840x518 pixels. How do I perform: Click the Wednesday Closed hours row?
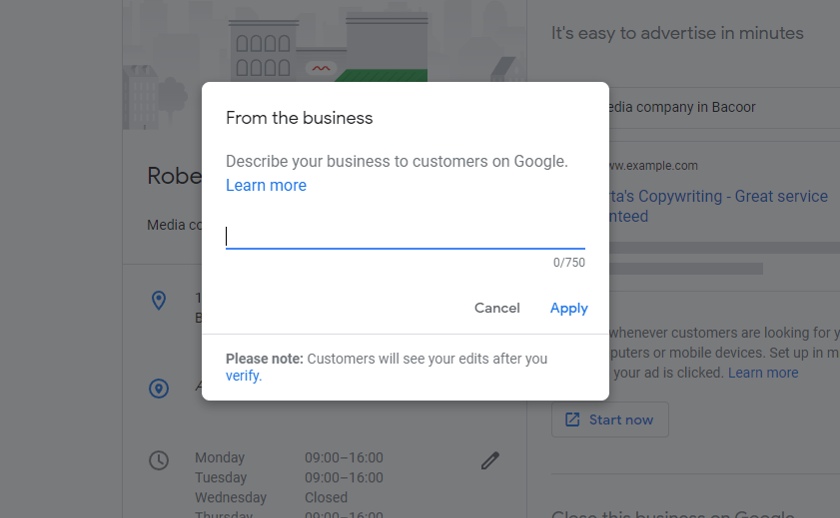pos(271,497)
